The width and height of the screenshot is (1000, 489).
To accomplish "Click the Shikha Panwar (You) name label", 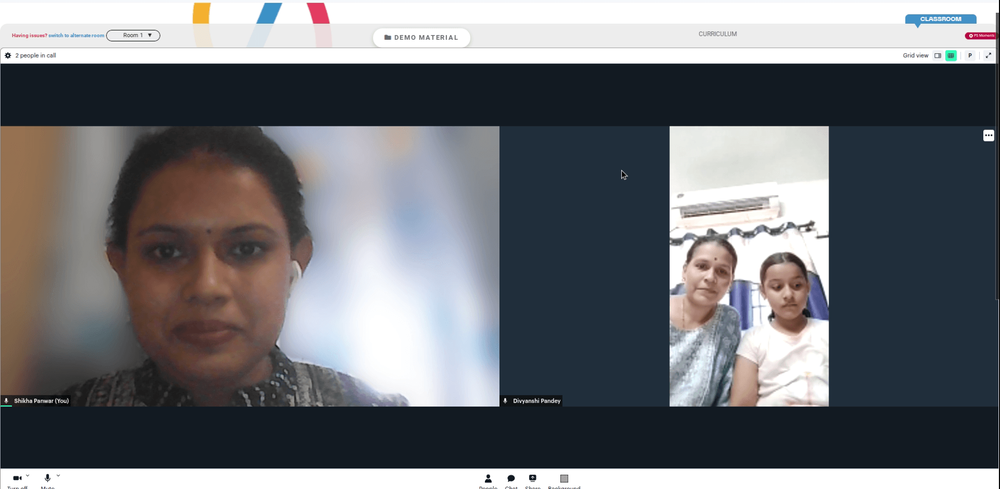I will coord(41,401).
